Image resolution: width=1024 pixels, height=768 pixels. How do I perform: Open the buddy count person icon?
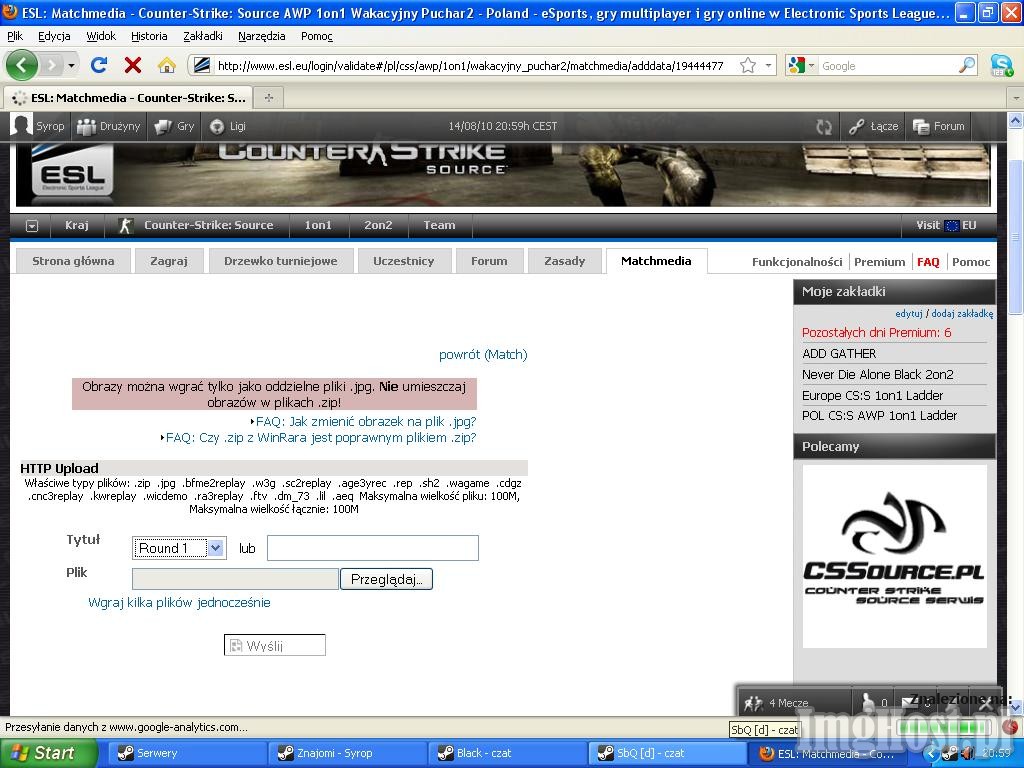[x=868, y=702]
